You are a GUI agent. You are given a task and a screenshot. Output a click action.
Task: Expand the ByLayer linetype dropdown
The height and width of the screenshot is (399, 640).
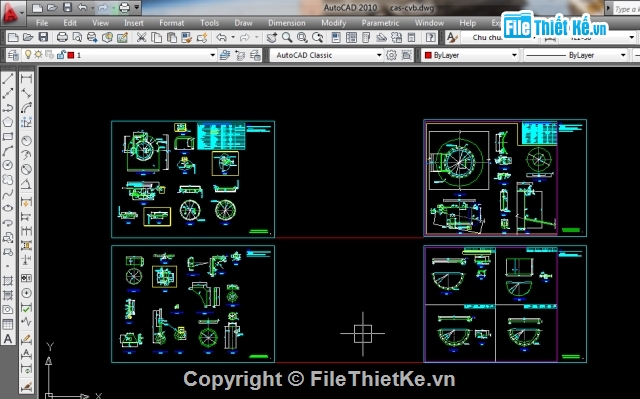point(576,55)
